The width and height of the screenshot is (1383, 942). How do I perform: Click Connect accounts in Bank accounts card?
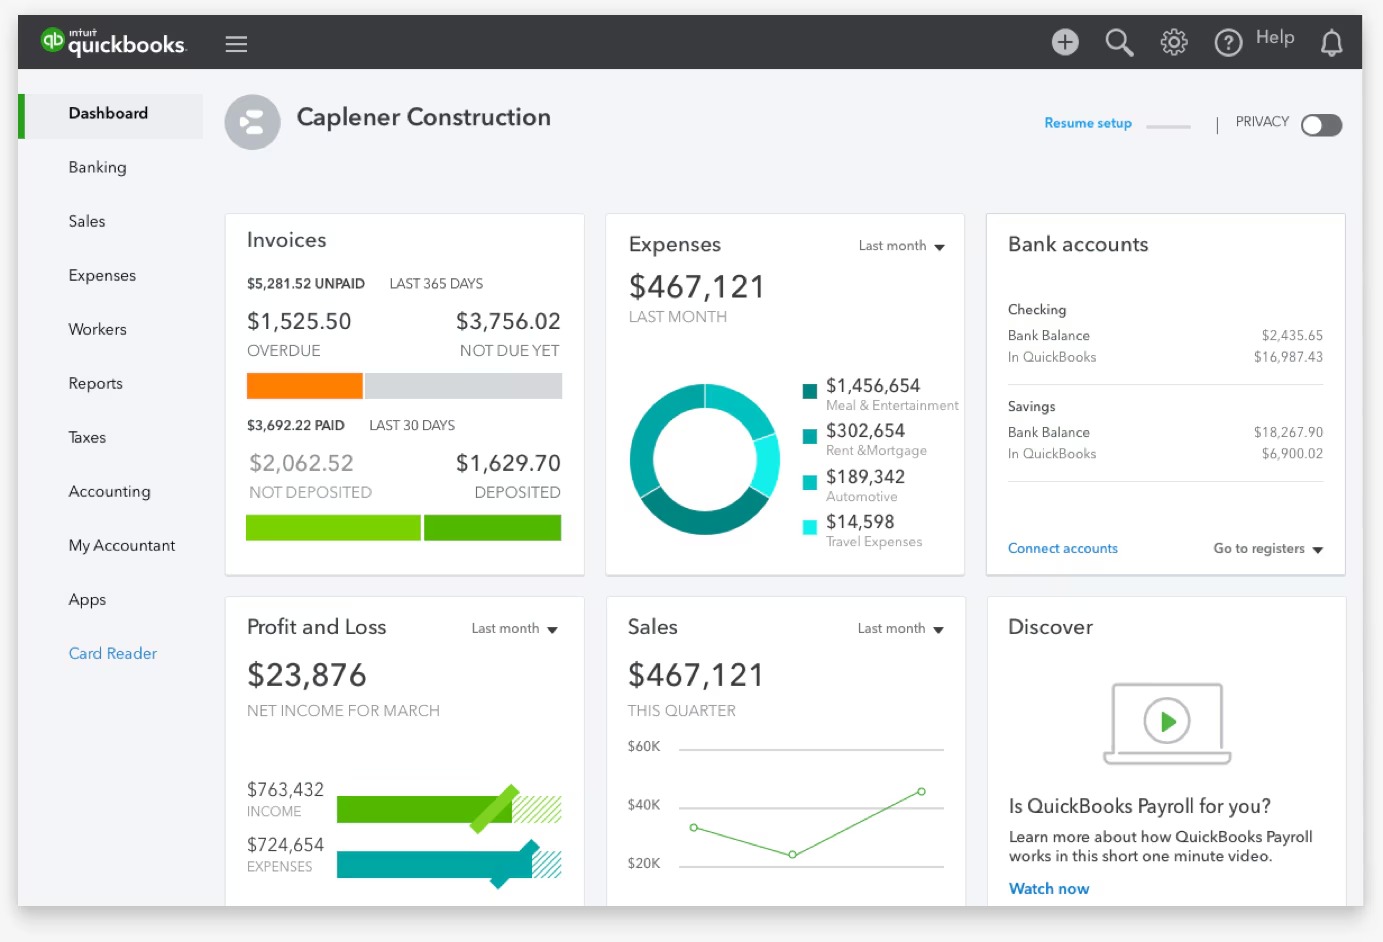[x=1063, y=548]
